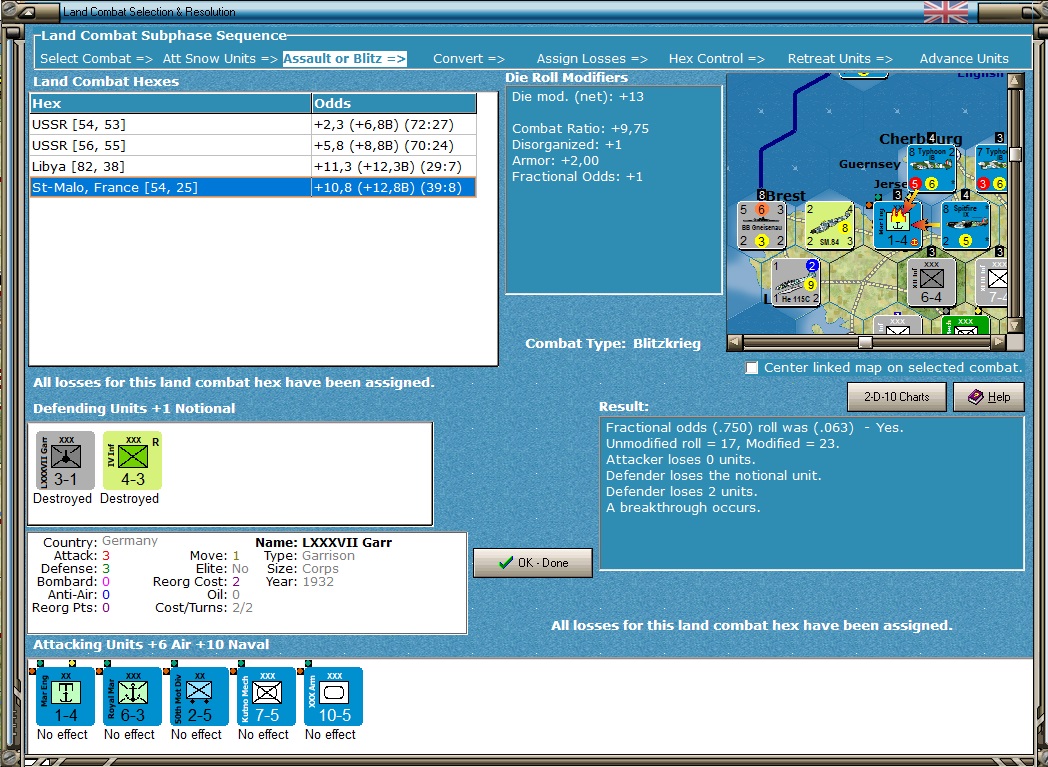
Task: Select the Kutno Mech 7-5 attacking unit
Action: (266, 697)
